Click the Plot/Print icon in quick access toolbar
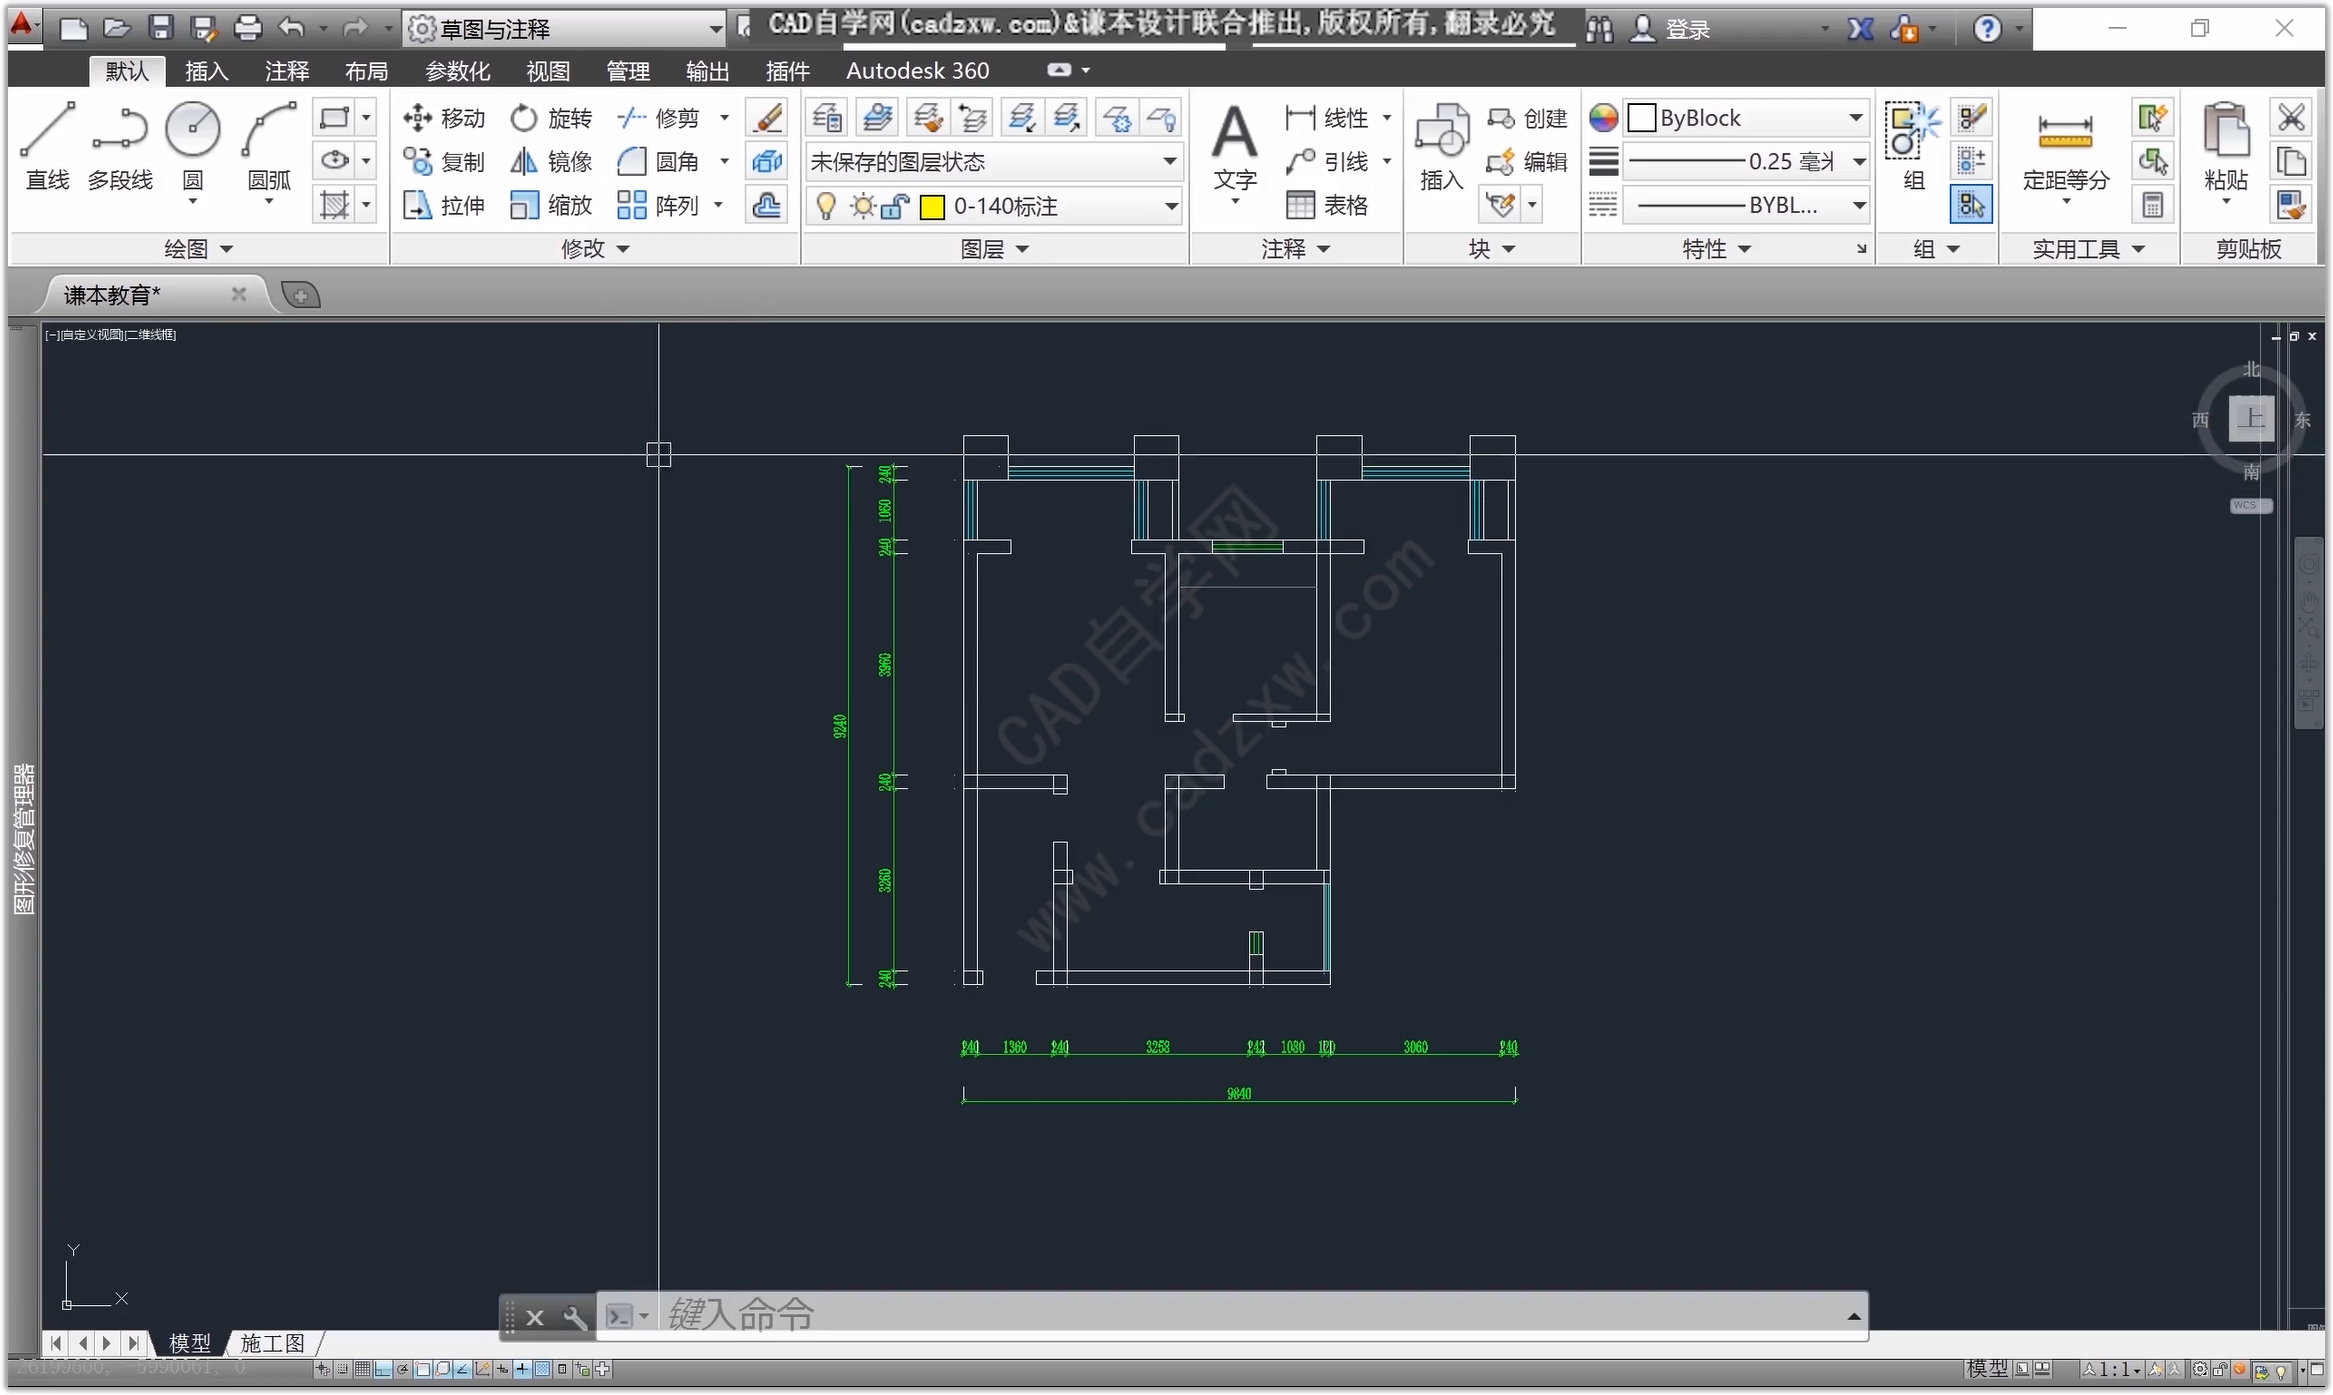Image resolution: width=2333 pixels, height=1395 pixels. pyautogui.click(x=247, y=28)
